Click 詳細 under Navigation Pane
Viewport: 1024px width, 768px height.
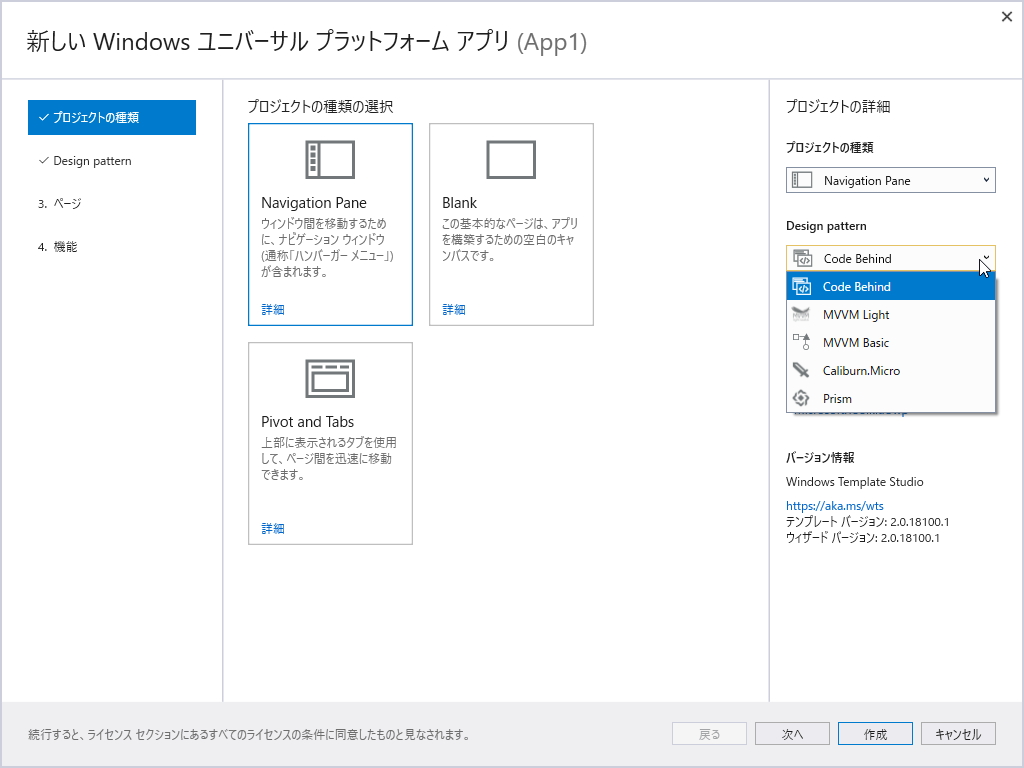[x=273, y=309]
